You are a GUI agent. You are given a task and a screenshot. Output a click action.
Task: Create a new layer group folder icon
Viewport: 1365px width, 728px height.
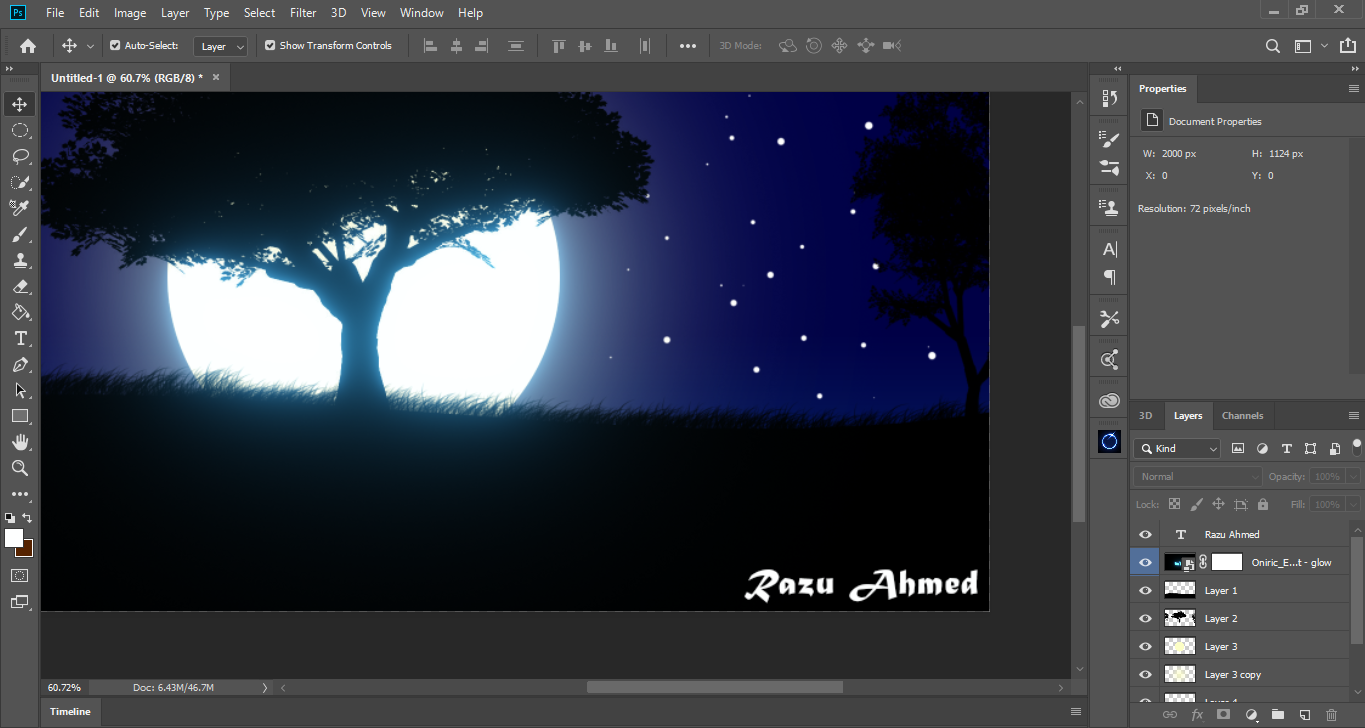[x=1278, y=715]
